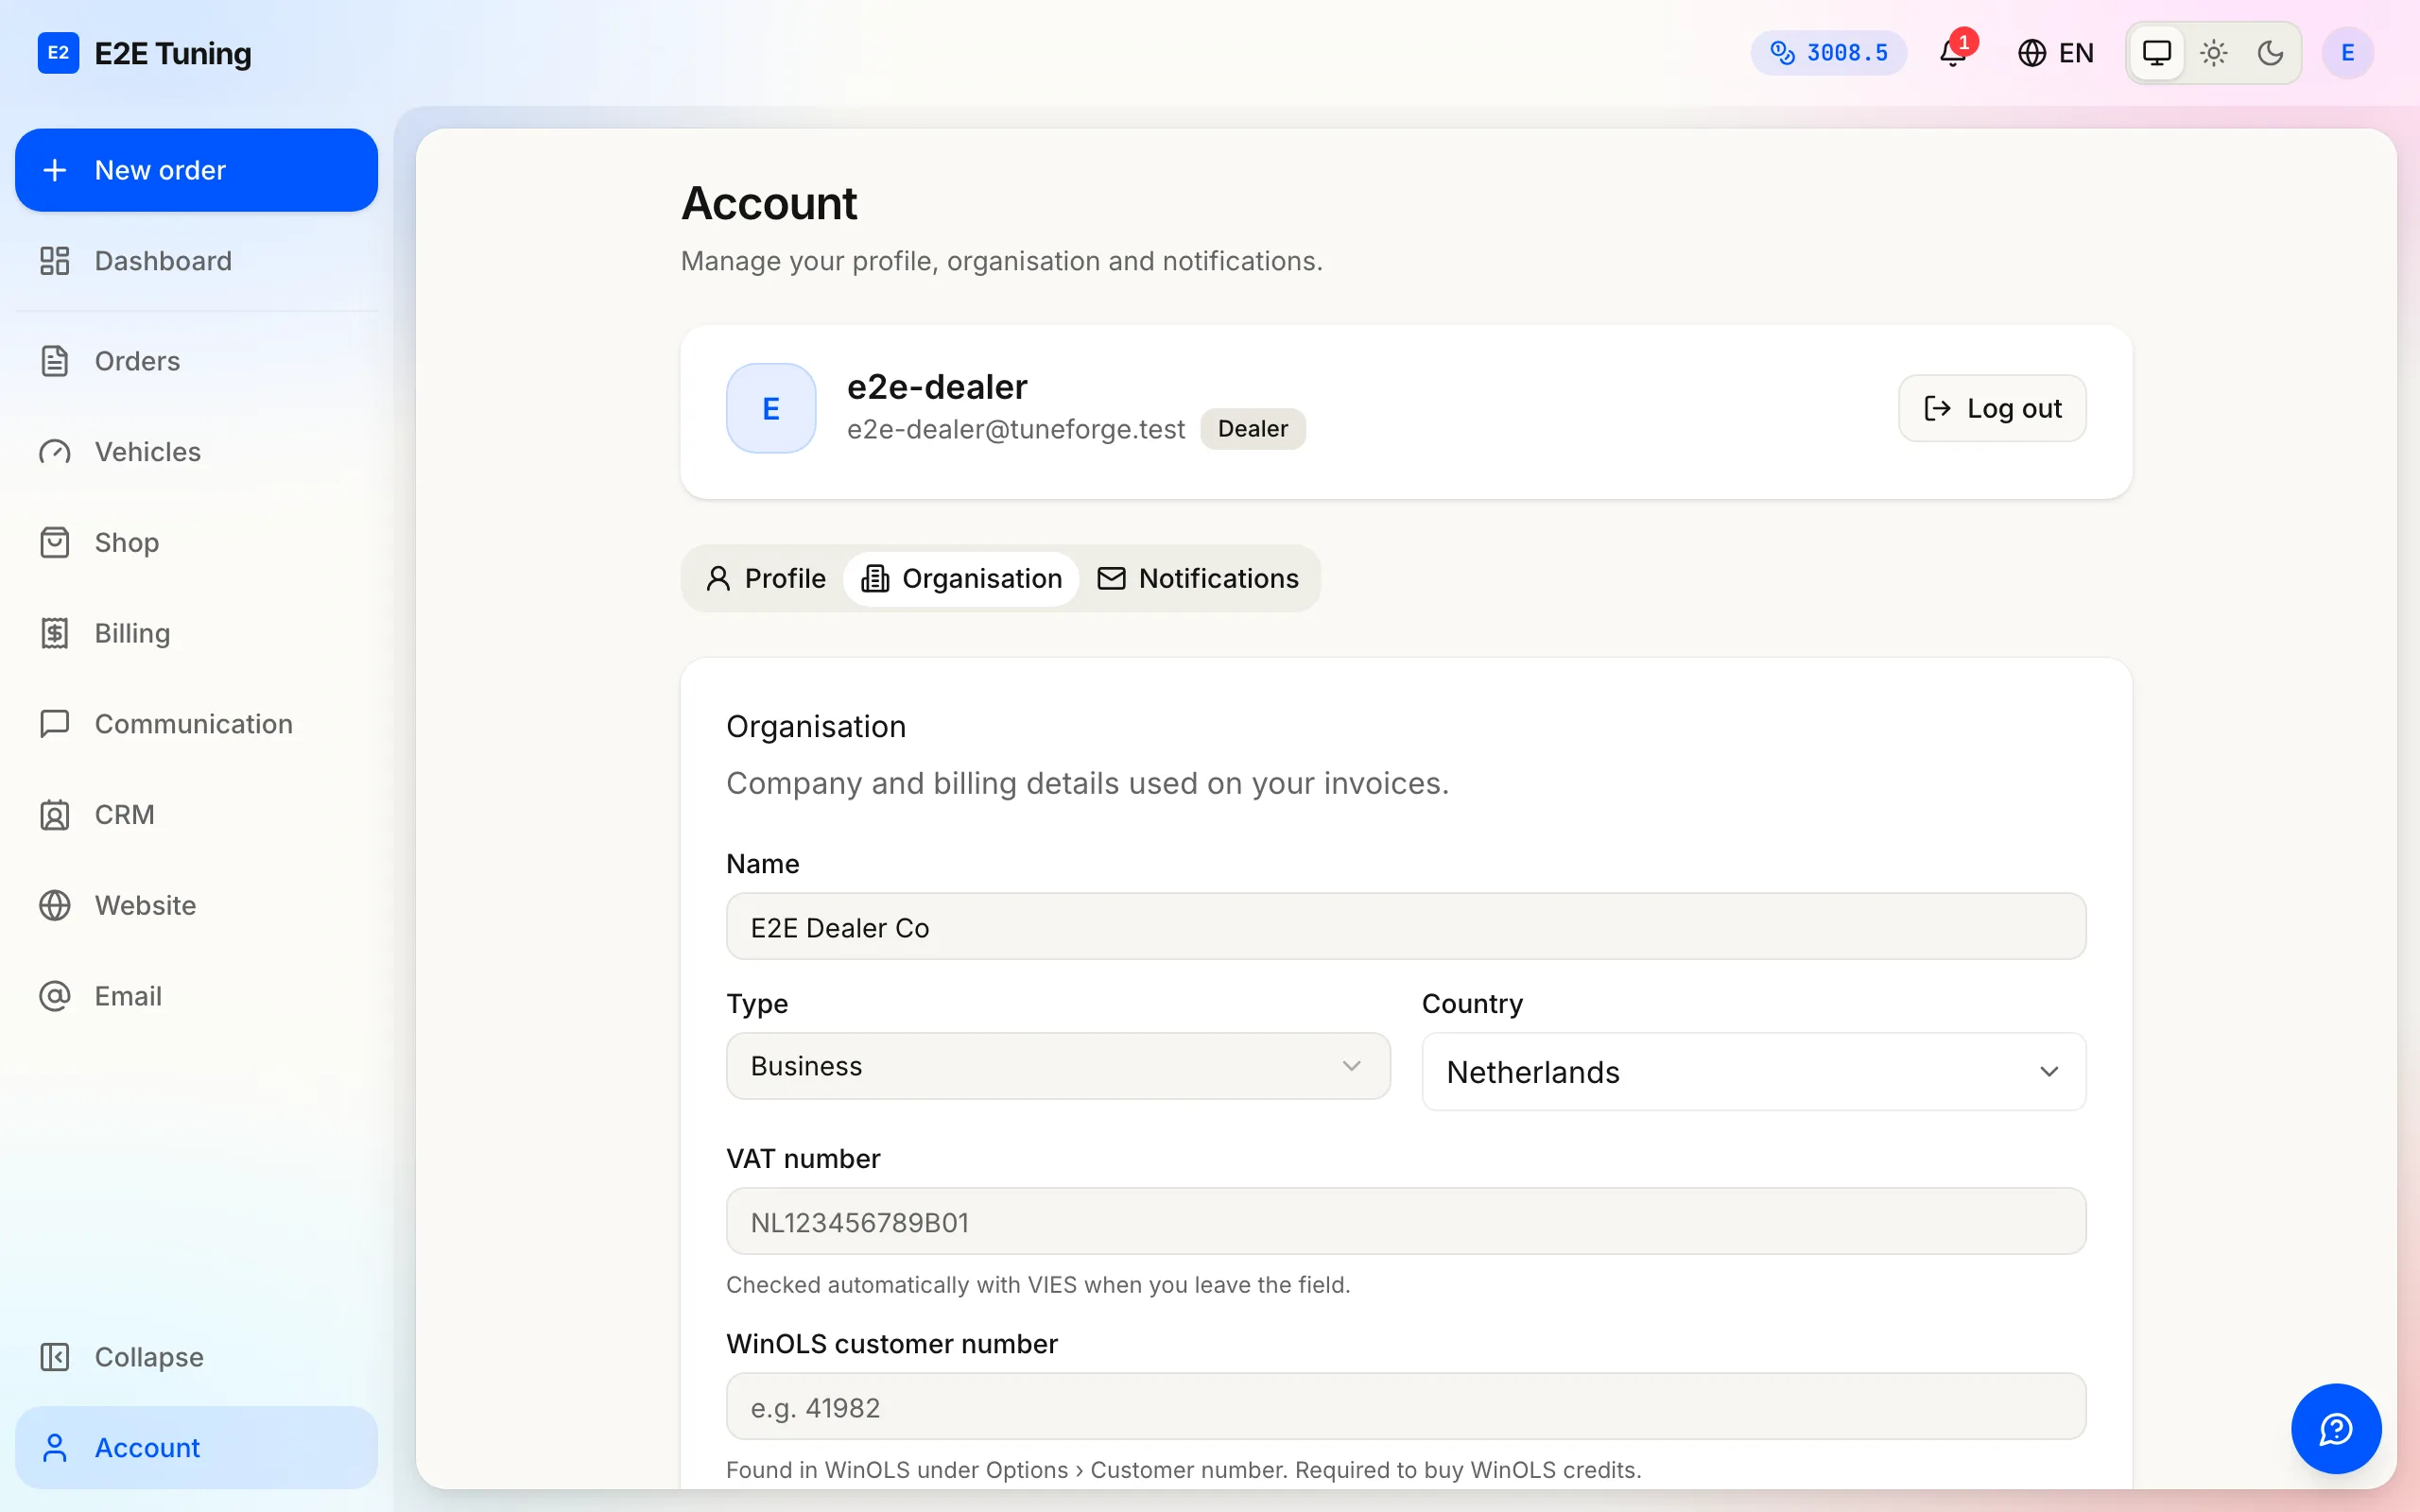
Task: Switch to the Profile tab
Action: (x=766, y=579)
